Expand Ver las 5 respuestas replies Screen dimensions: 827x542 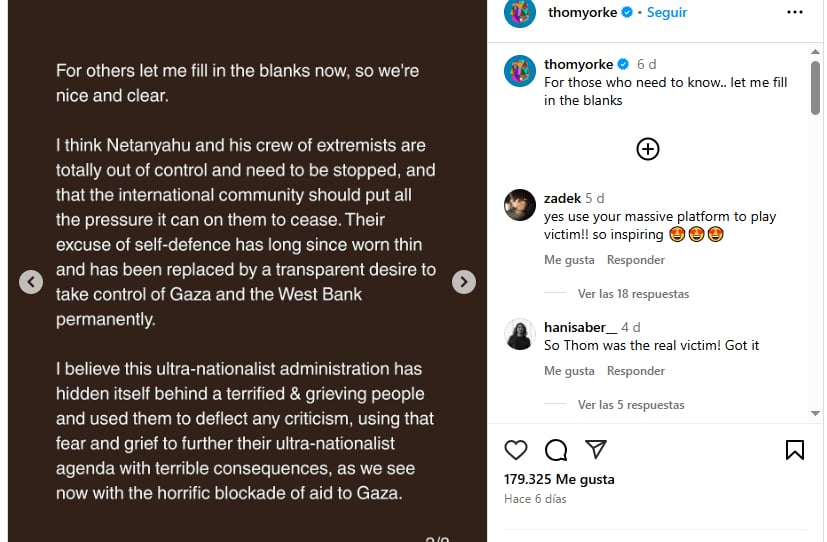(x=631, y=405)
